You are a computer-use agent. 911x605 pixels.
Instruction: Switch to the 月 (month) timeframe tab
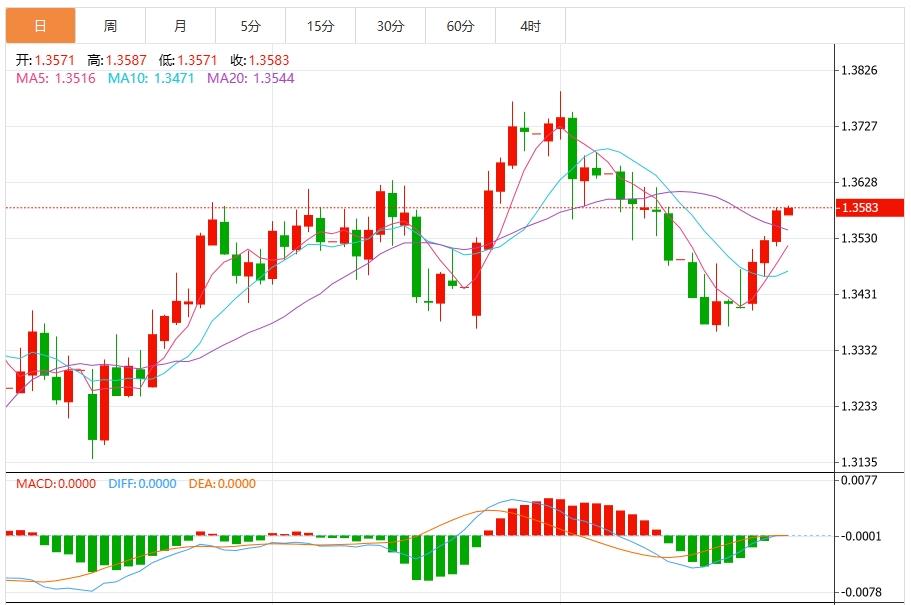tap(181, 22)
